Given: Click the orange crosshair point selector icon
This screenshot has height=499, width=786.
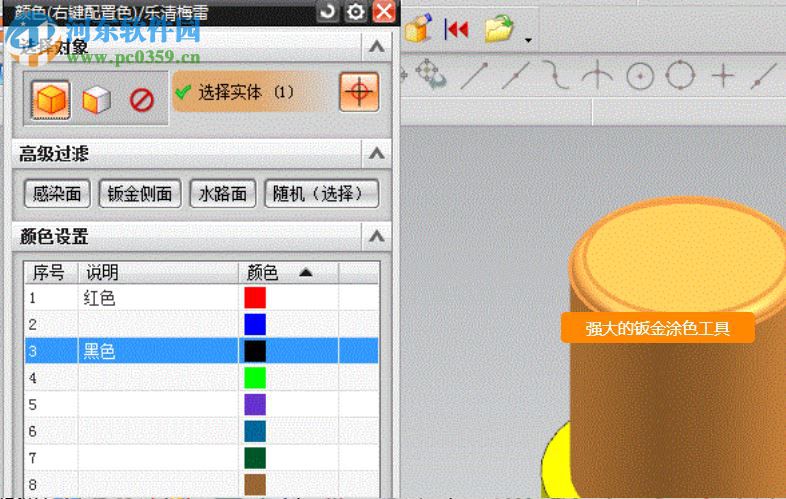Looking at the screenshot, I should tap(359, 92).
